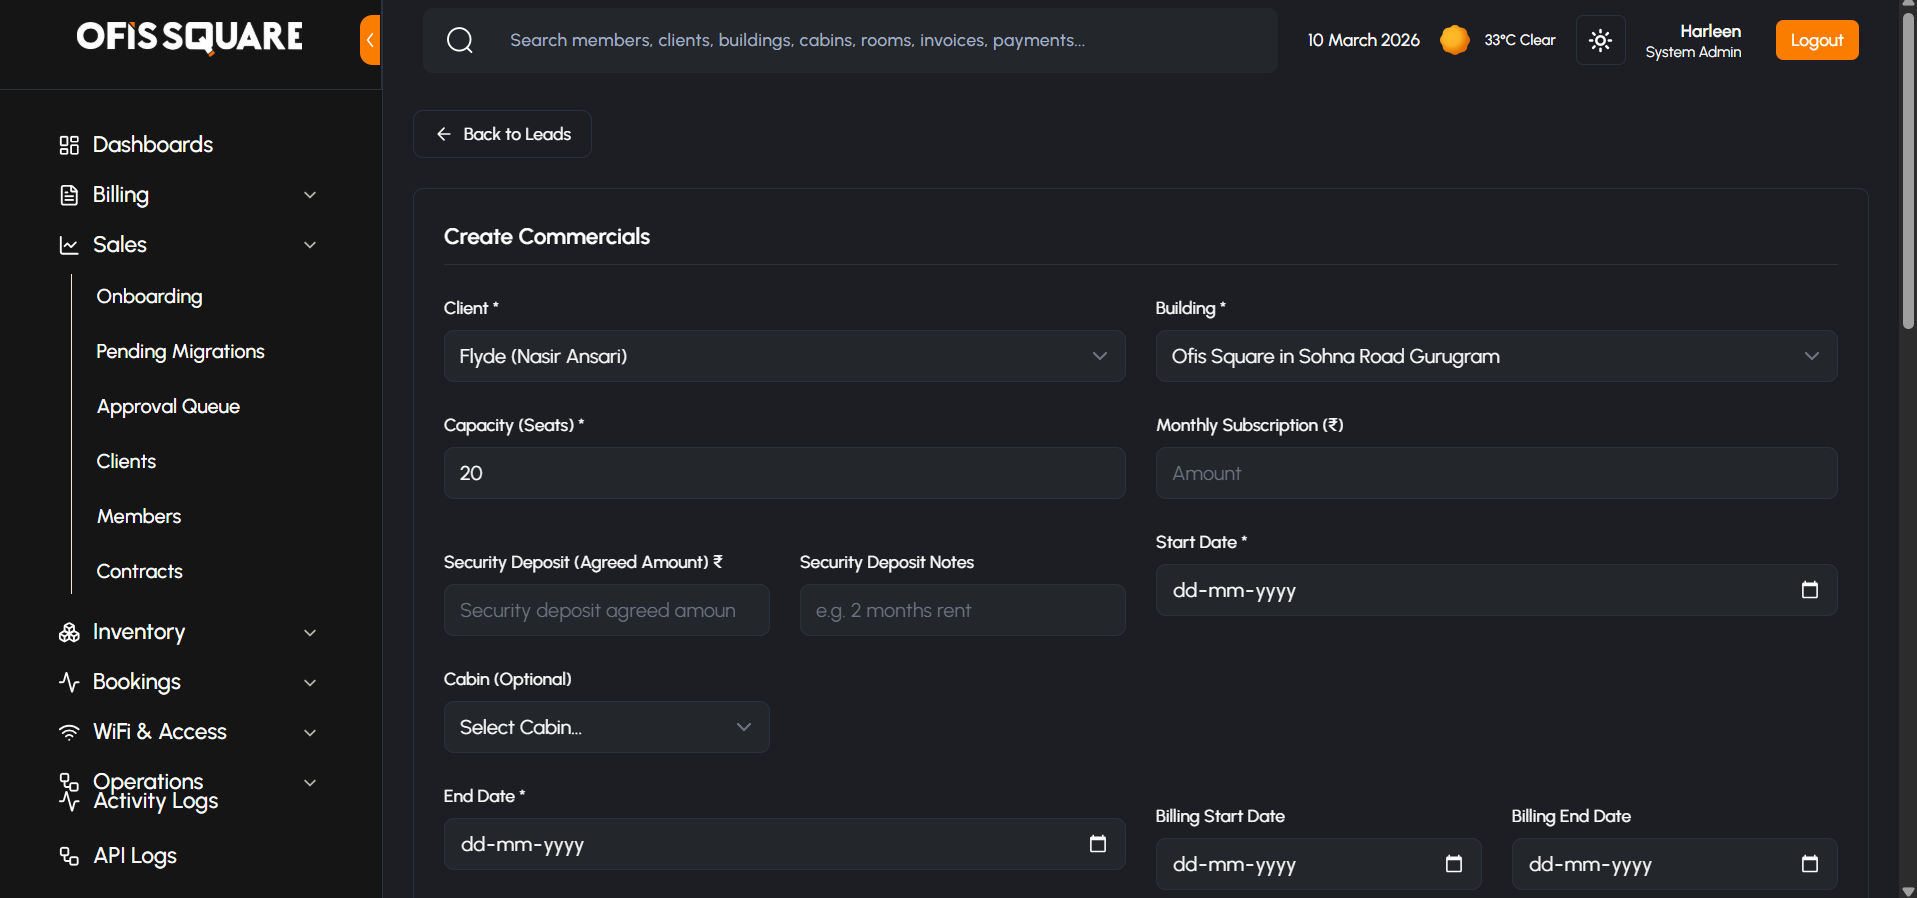This screenshot has width=1917, height=898.
Task: Click the Monthly Subscription amount field
Action: [1496, 473]
